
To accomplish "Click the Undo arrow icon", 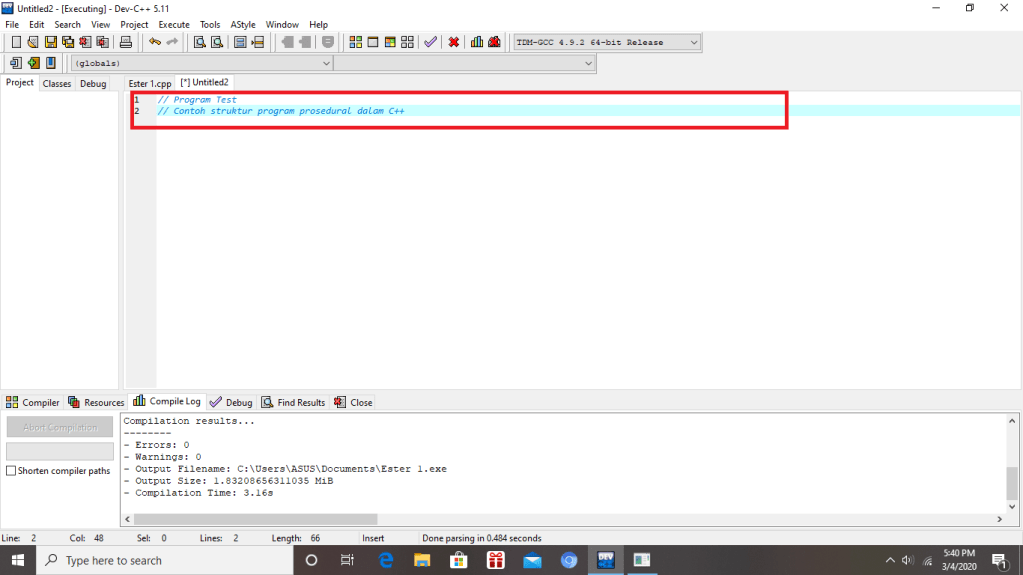I will [x=154, y=42].
